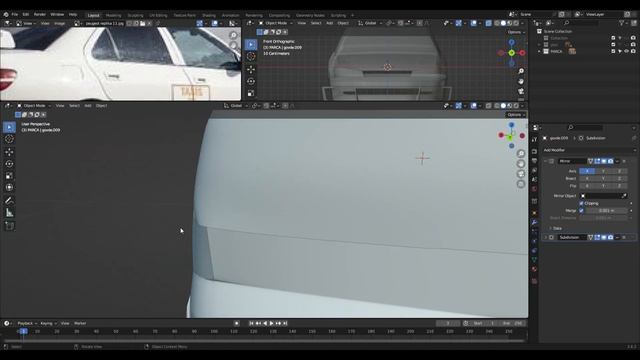
Task: Toggle Mirror modifier render camera icon
Action: pyautogui.click(x=610, y=161)
